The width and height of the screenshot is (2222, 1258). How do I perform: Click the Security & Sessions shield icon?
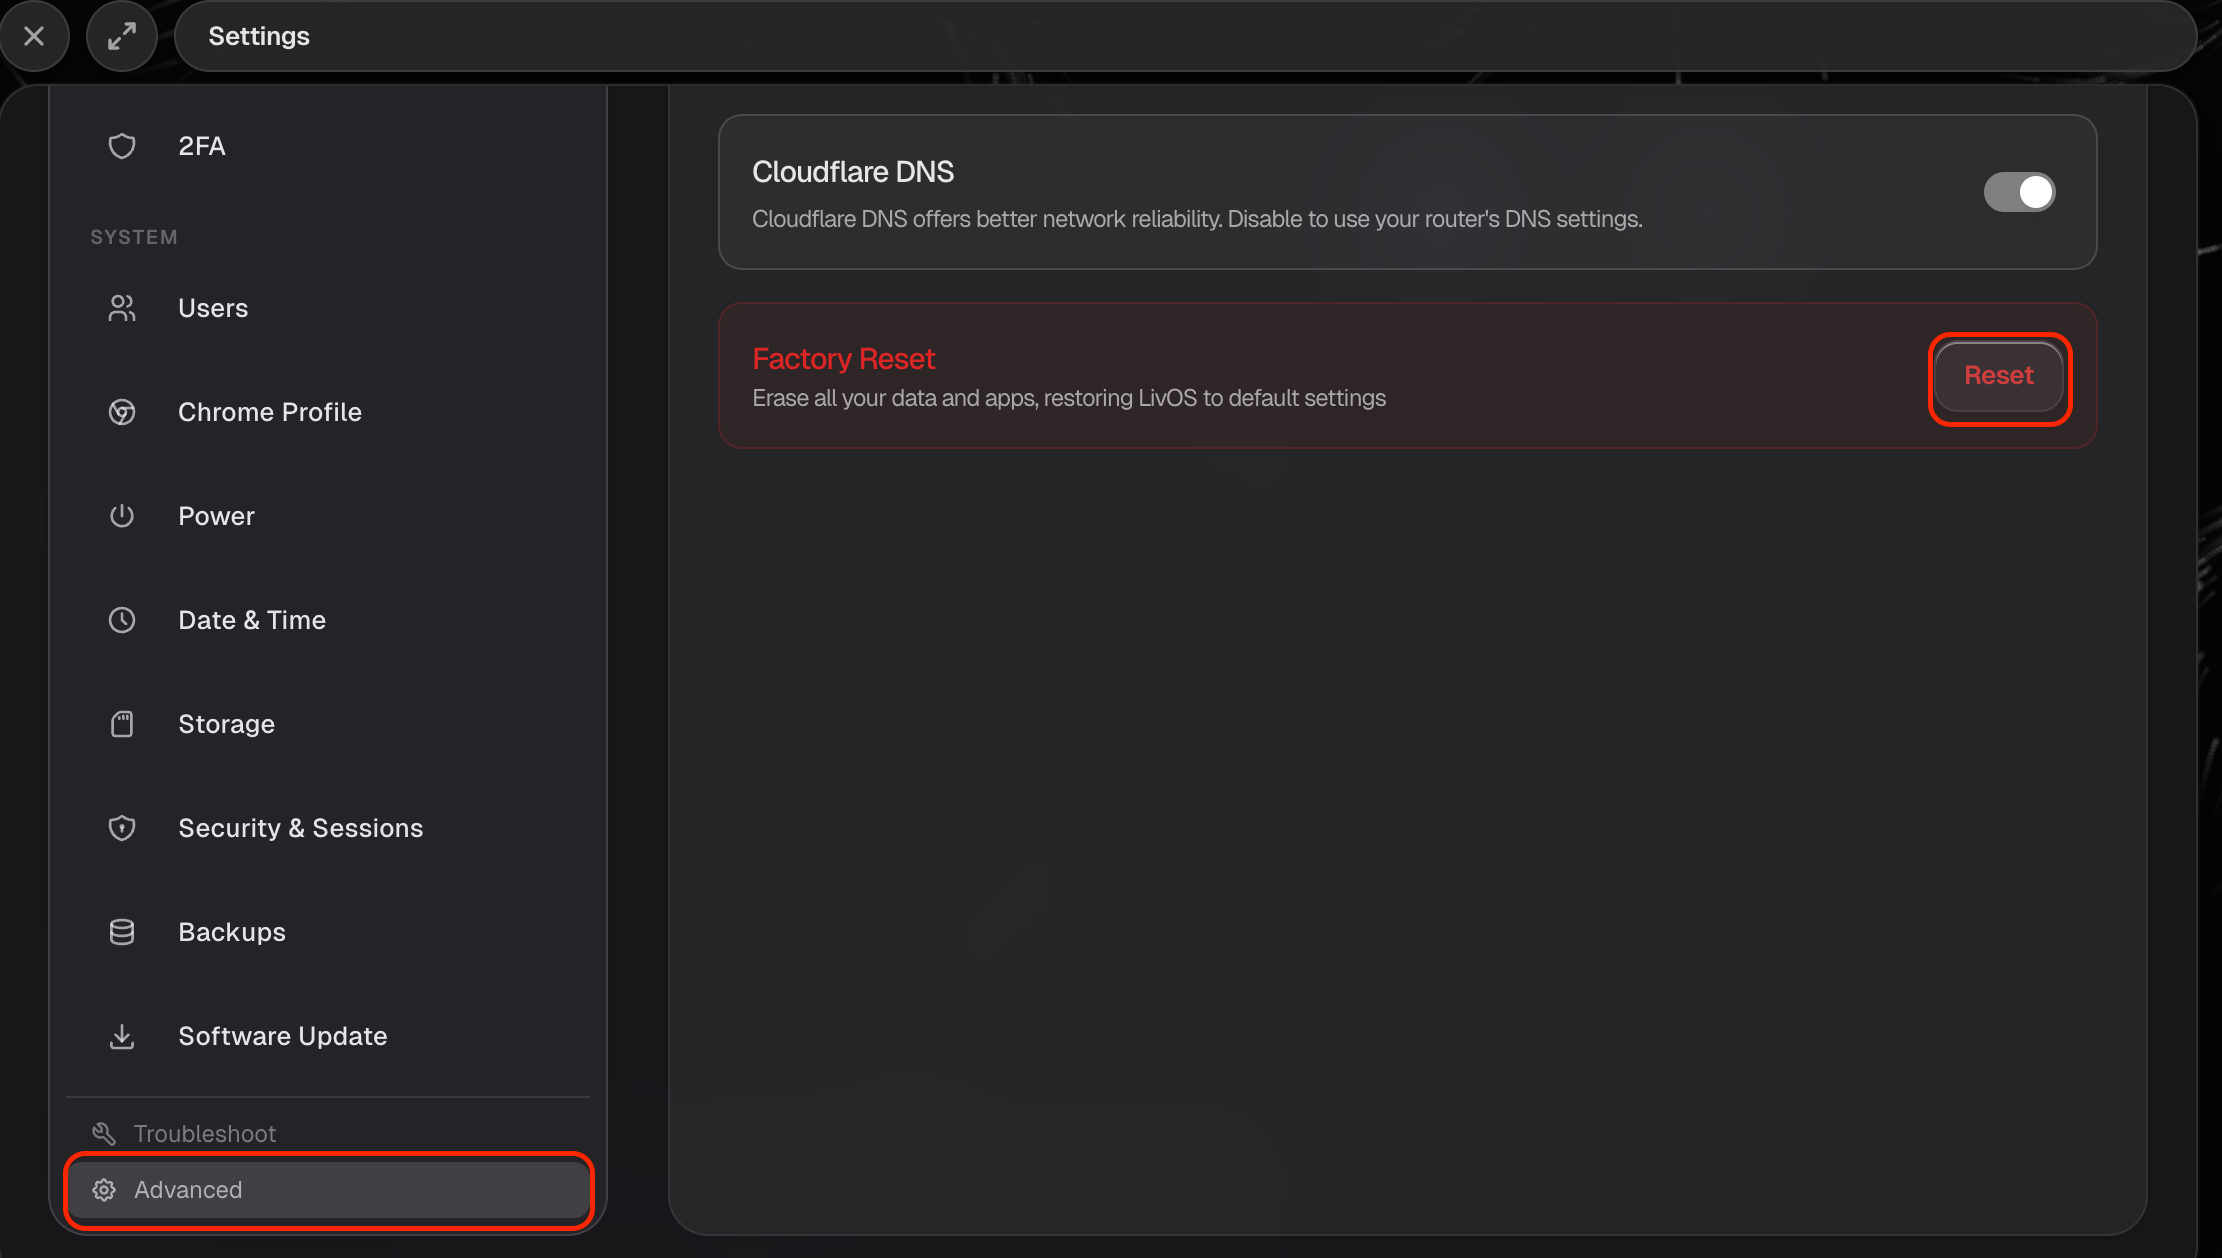point(122,828)
